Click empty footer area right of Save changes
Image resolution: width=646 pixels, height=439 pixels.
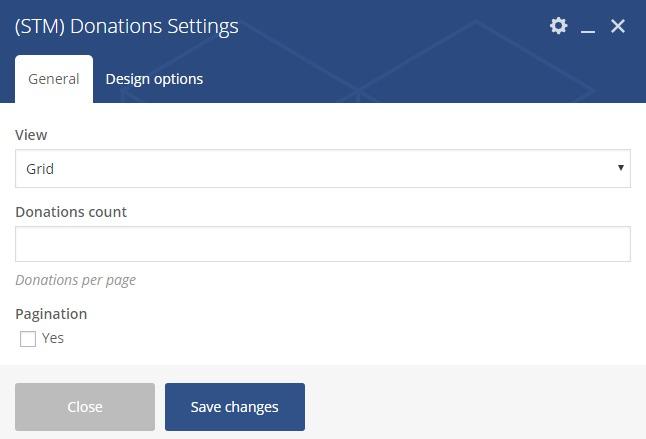(470, 407)
